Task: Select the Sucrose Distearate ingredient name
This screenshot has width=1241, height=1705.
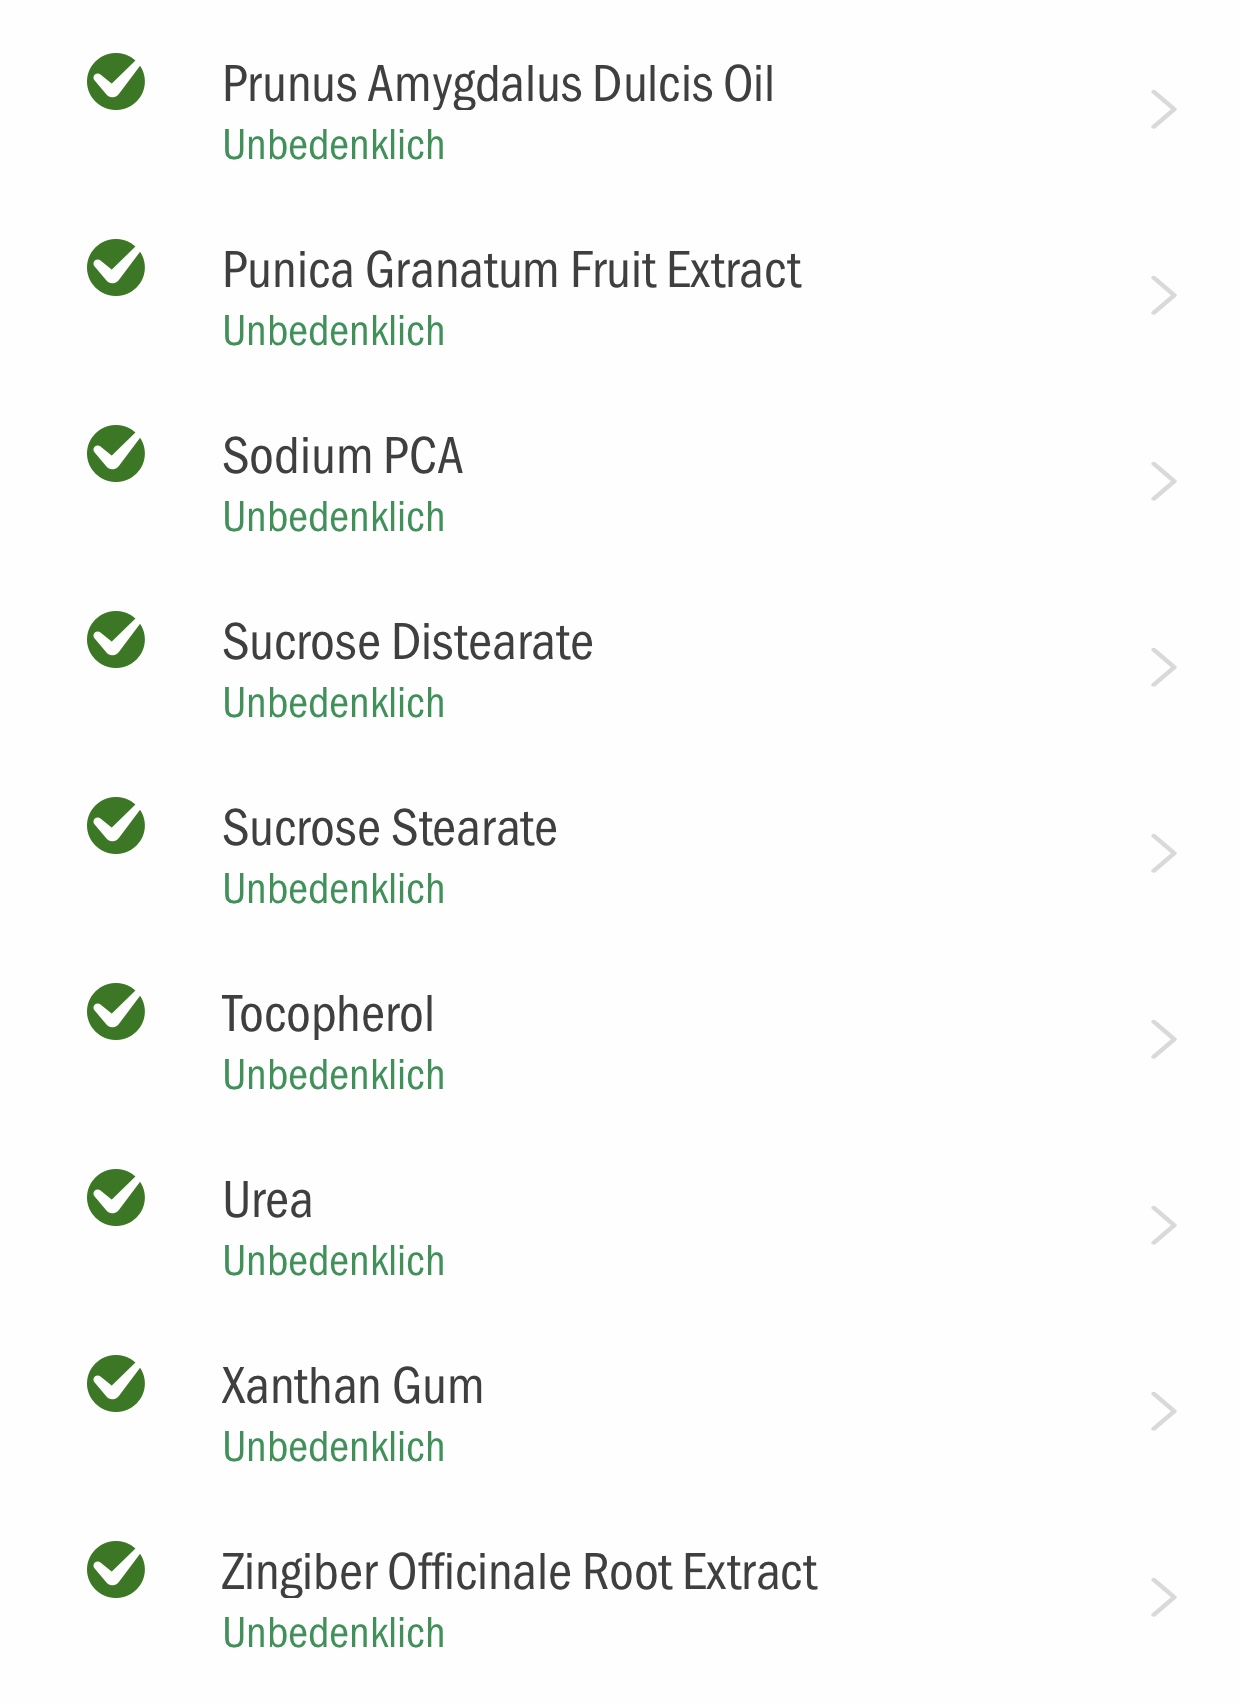Action: point(408,643)
